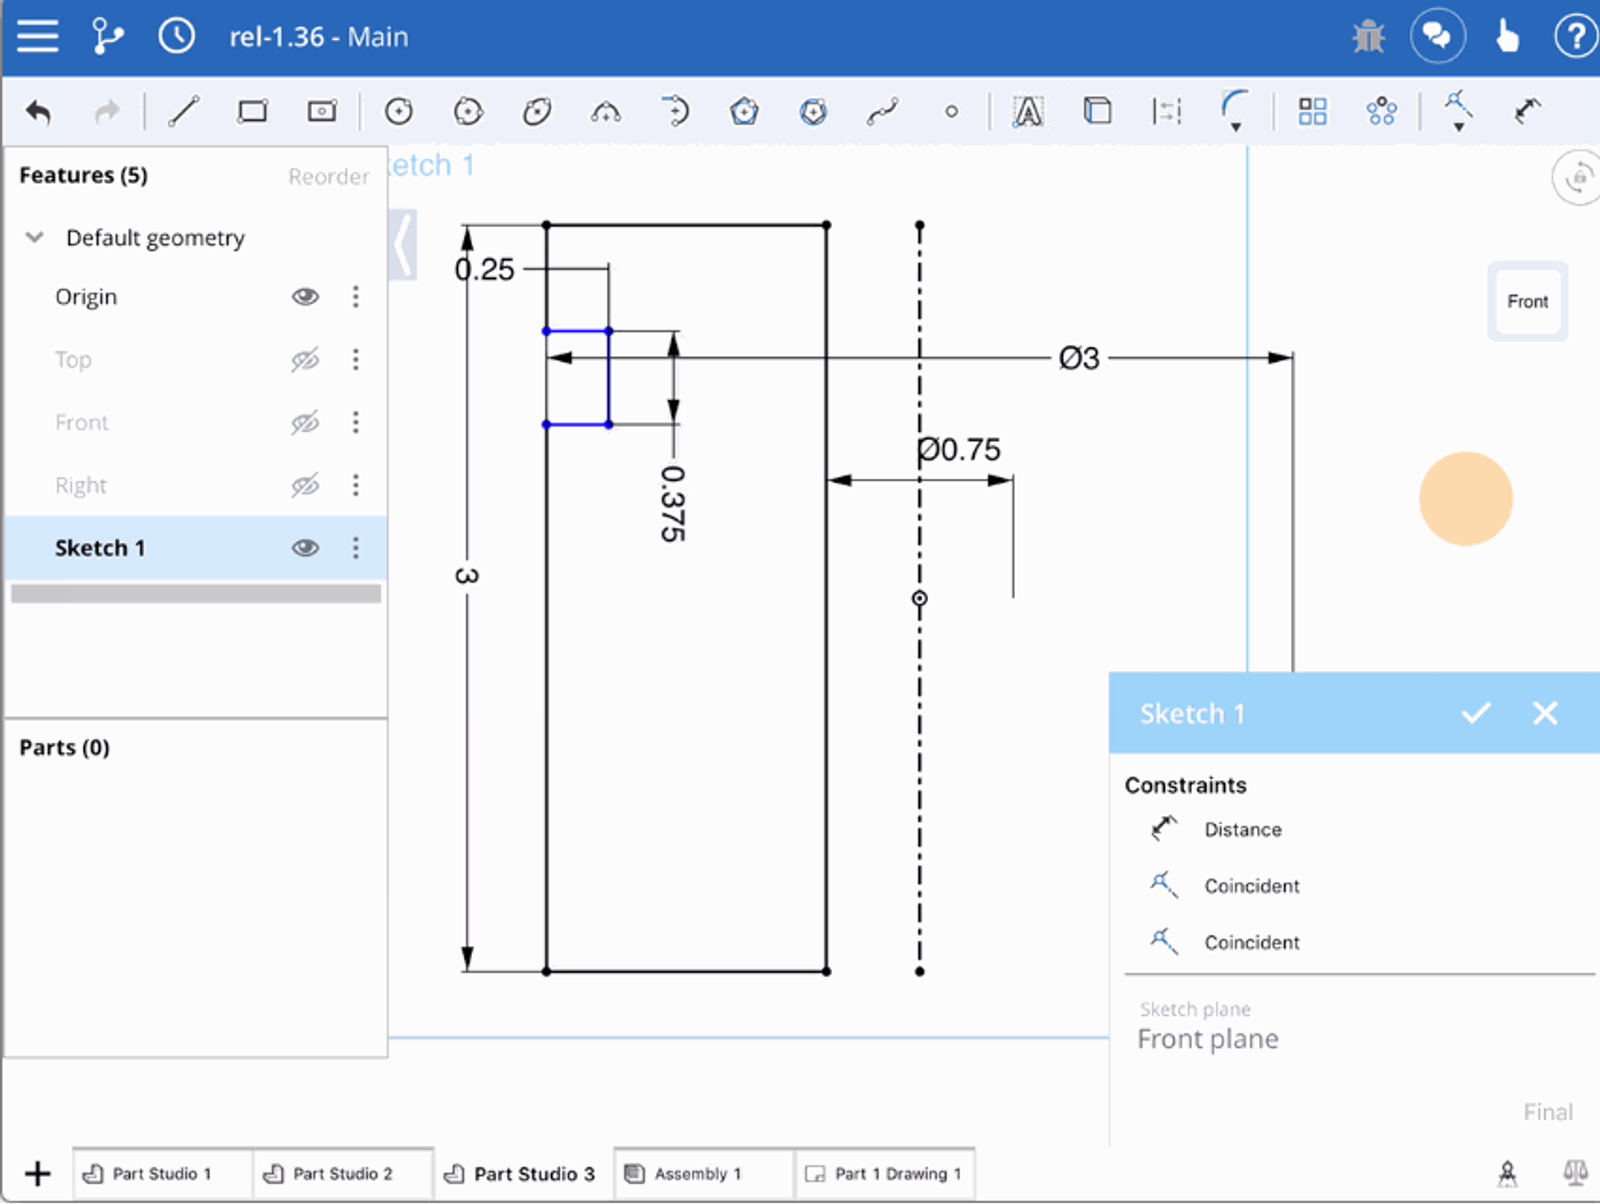The width and height of the screenshot is (1600, 1204).
Task: Toggle visibility of Sketch 1
Action: (x=305, y=548)
